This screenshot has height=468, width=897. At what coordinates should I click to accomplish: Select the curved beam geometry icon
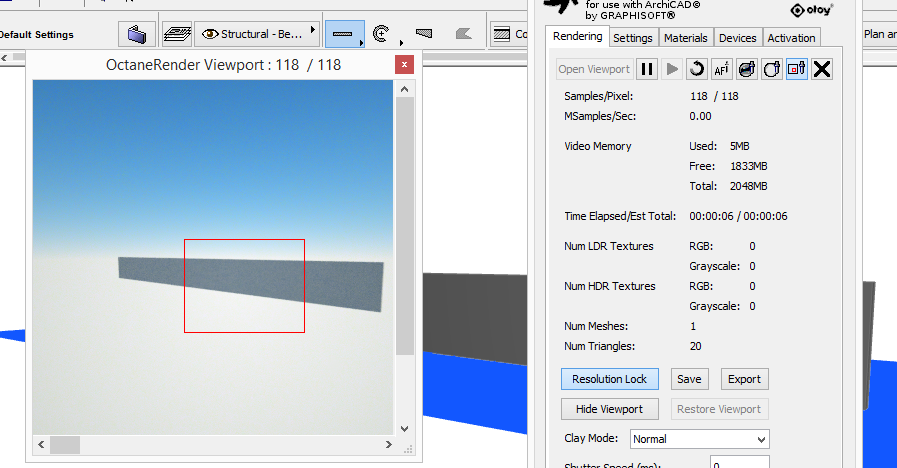click(x=381, y=34)
